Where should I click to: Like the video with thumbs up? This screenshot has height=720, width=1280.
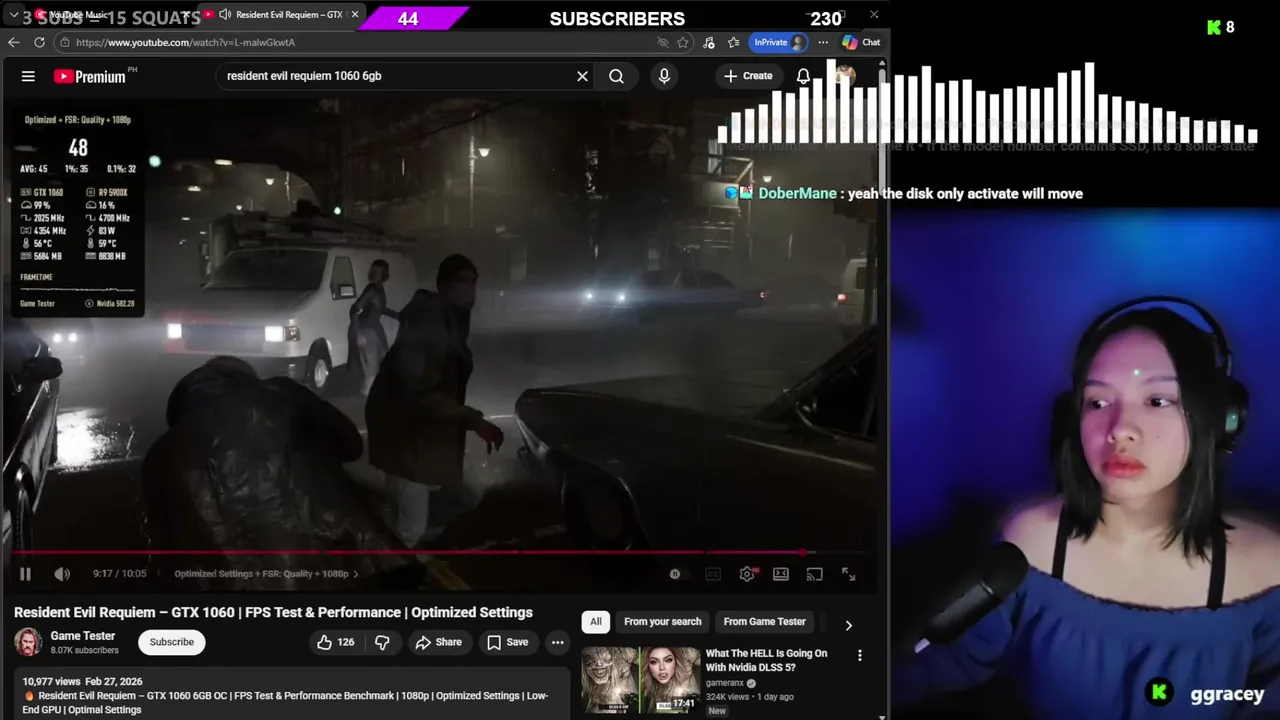tap(336, 642)
